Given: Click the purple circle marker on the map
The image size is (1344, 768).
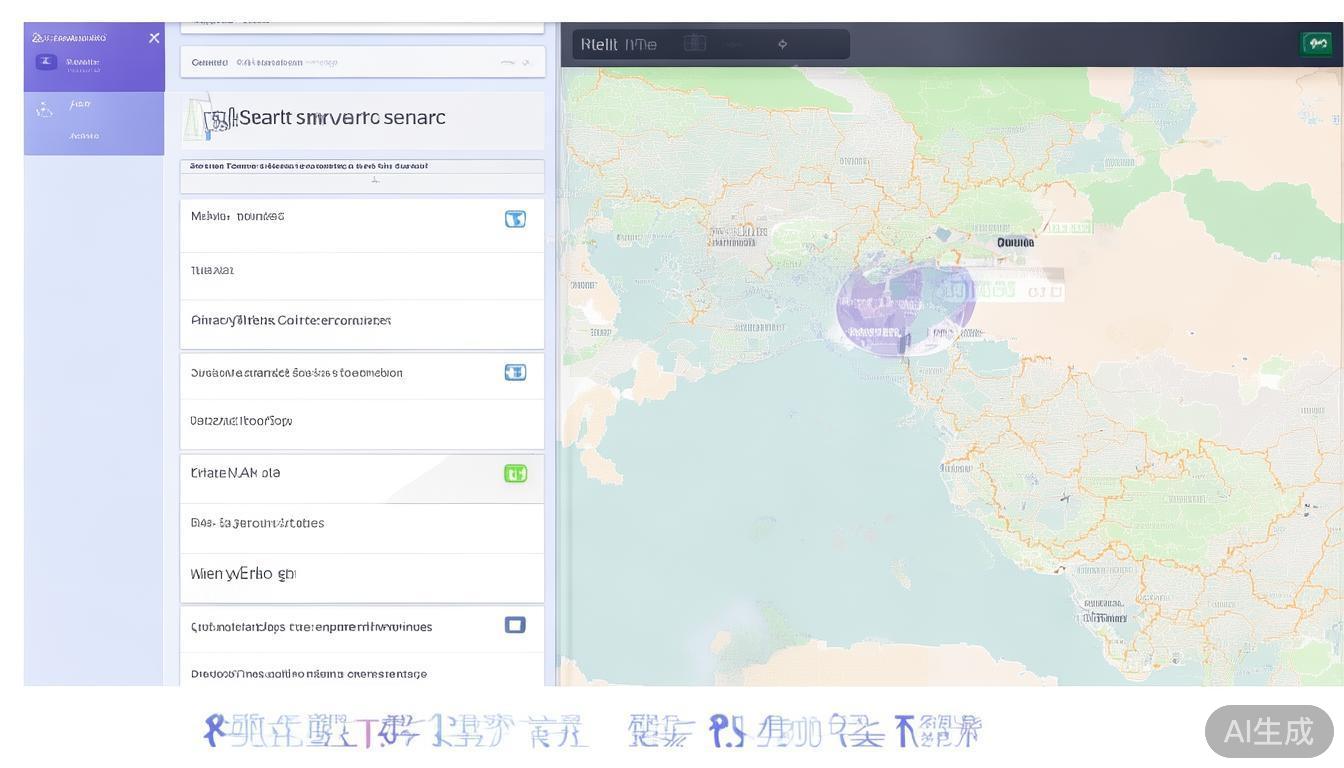Looking at the screenshot, I should (x=904, y=308).
